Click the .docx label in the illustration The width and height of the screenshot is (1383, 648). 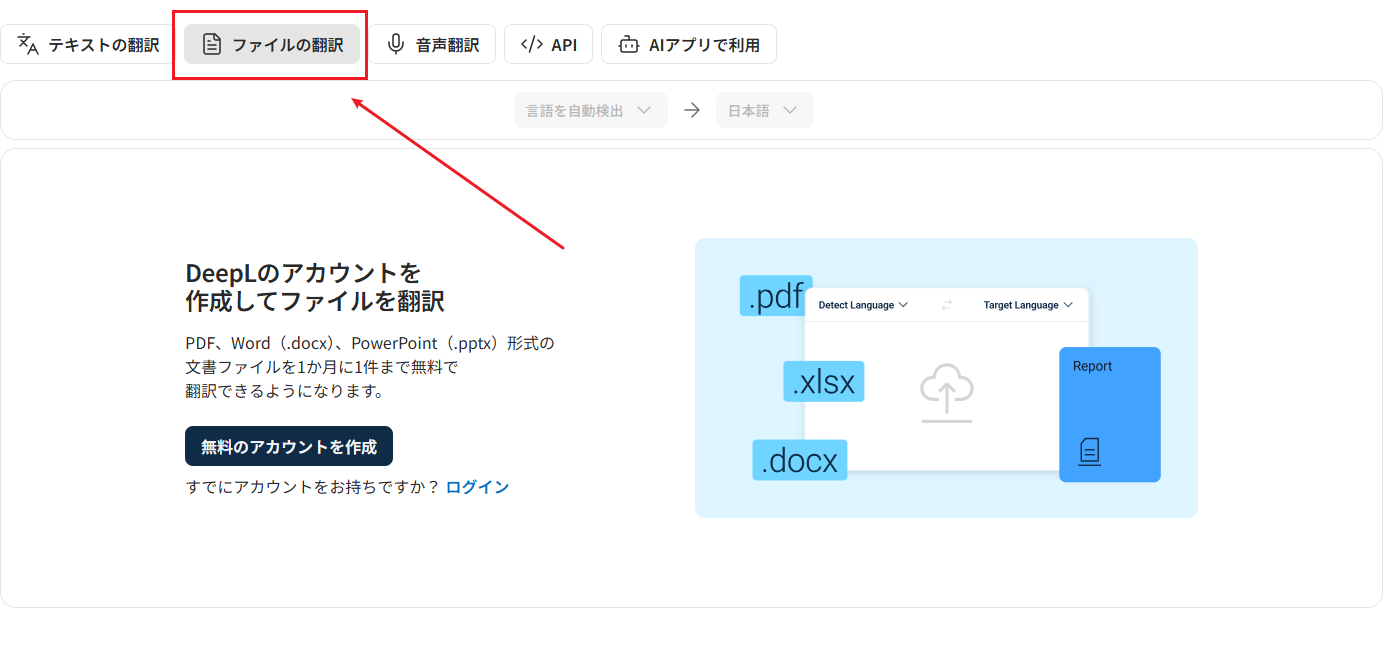(x=800, y=460)
